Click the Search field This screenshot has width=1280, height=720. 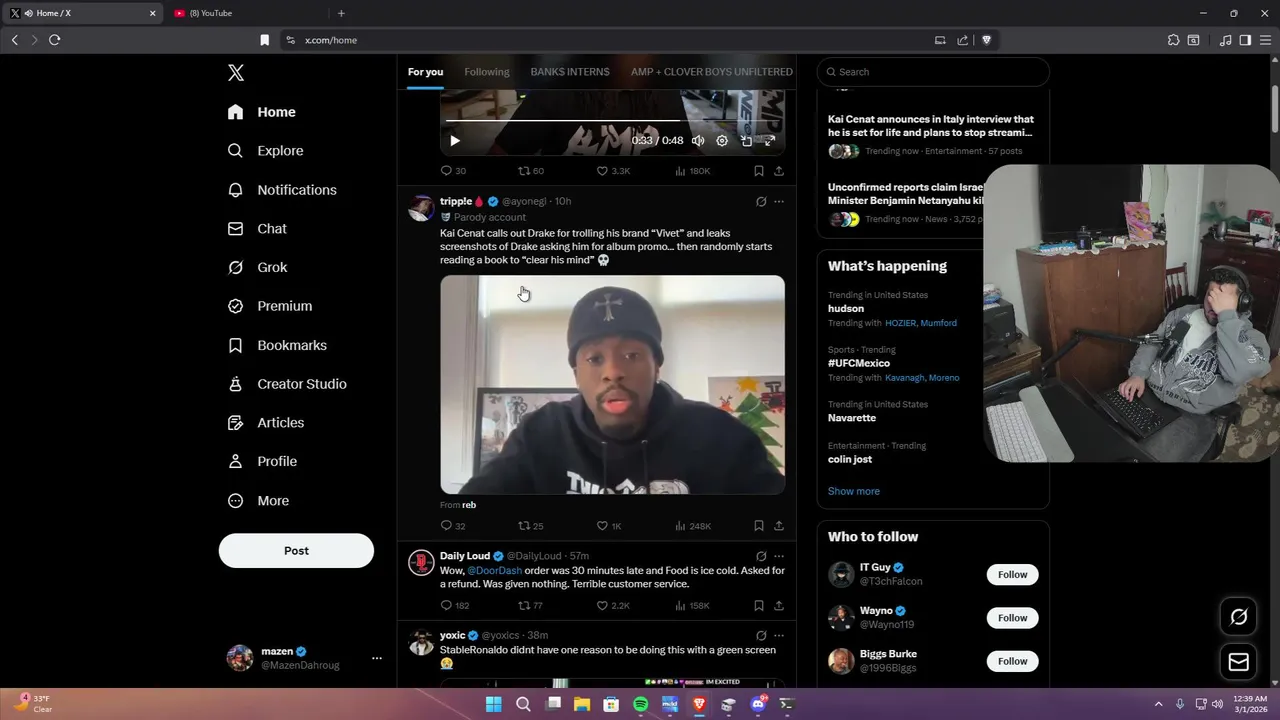tap(933, 72)
